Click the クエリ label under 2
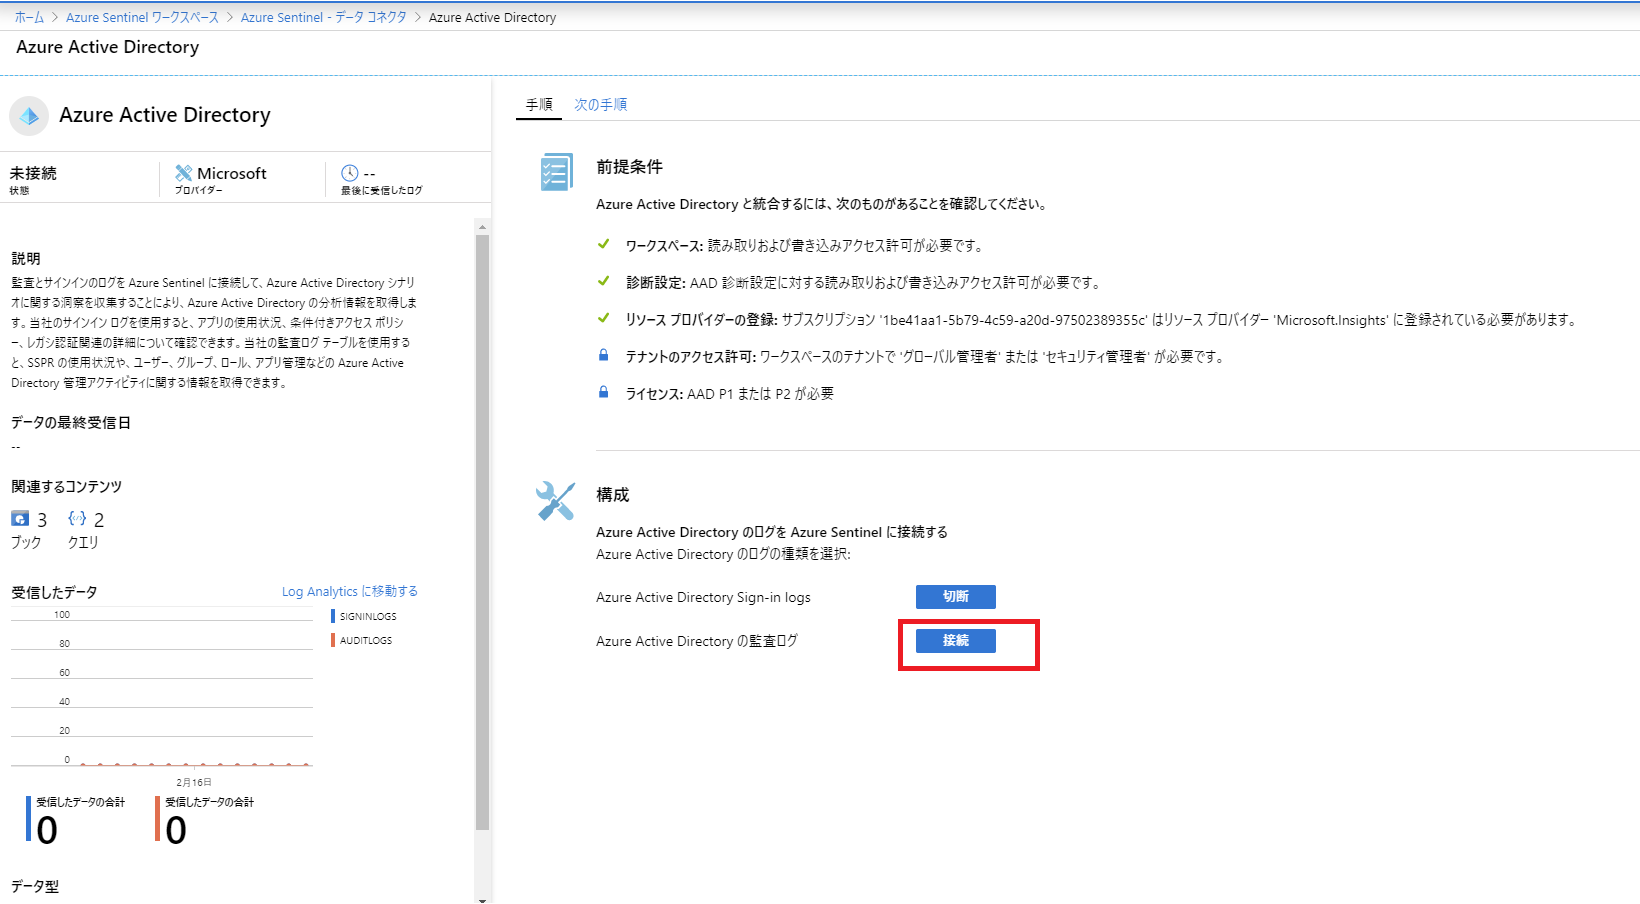 [83, 542]
